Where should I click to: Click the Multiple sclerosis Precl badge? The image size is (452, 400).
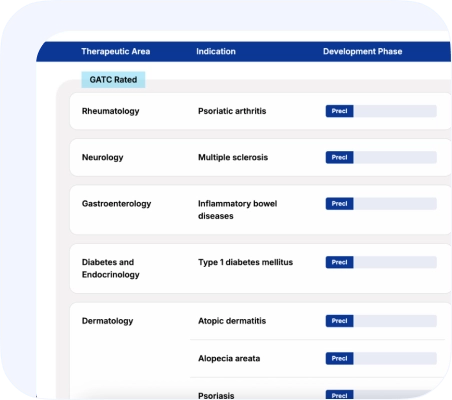(x=339, y=157)
